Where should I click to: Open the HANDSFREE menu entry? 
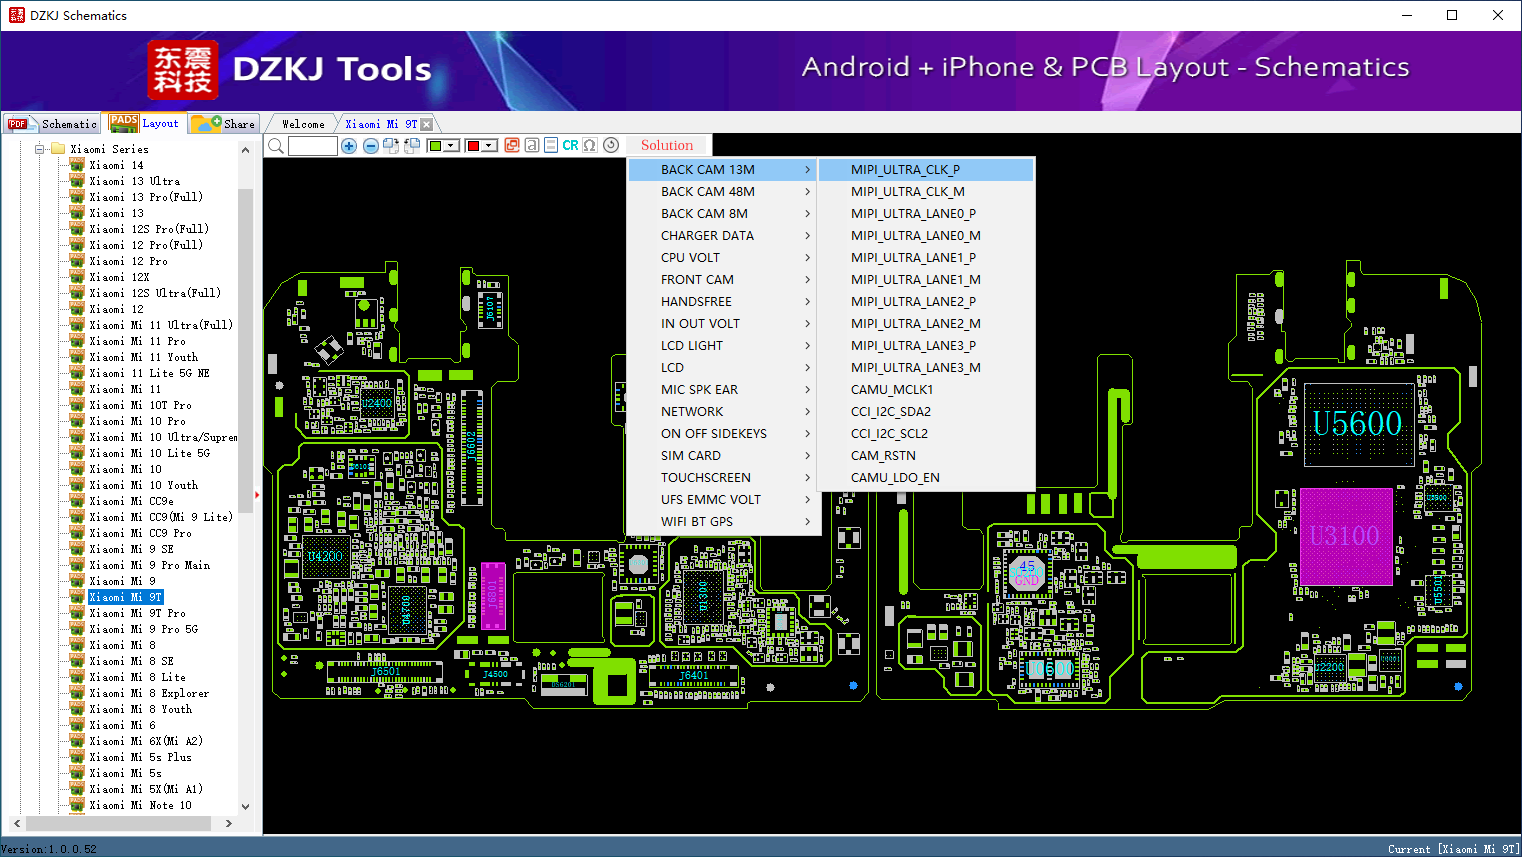coord(724,302)
